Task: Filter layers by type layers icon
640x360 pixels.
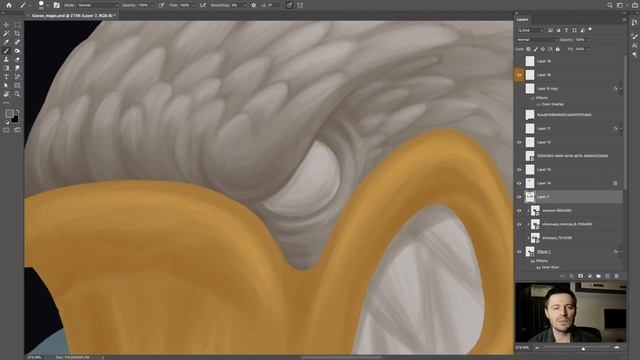Action: coord(566,30)
